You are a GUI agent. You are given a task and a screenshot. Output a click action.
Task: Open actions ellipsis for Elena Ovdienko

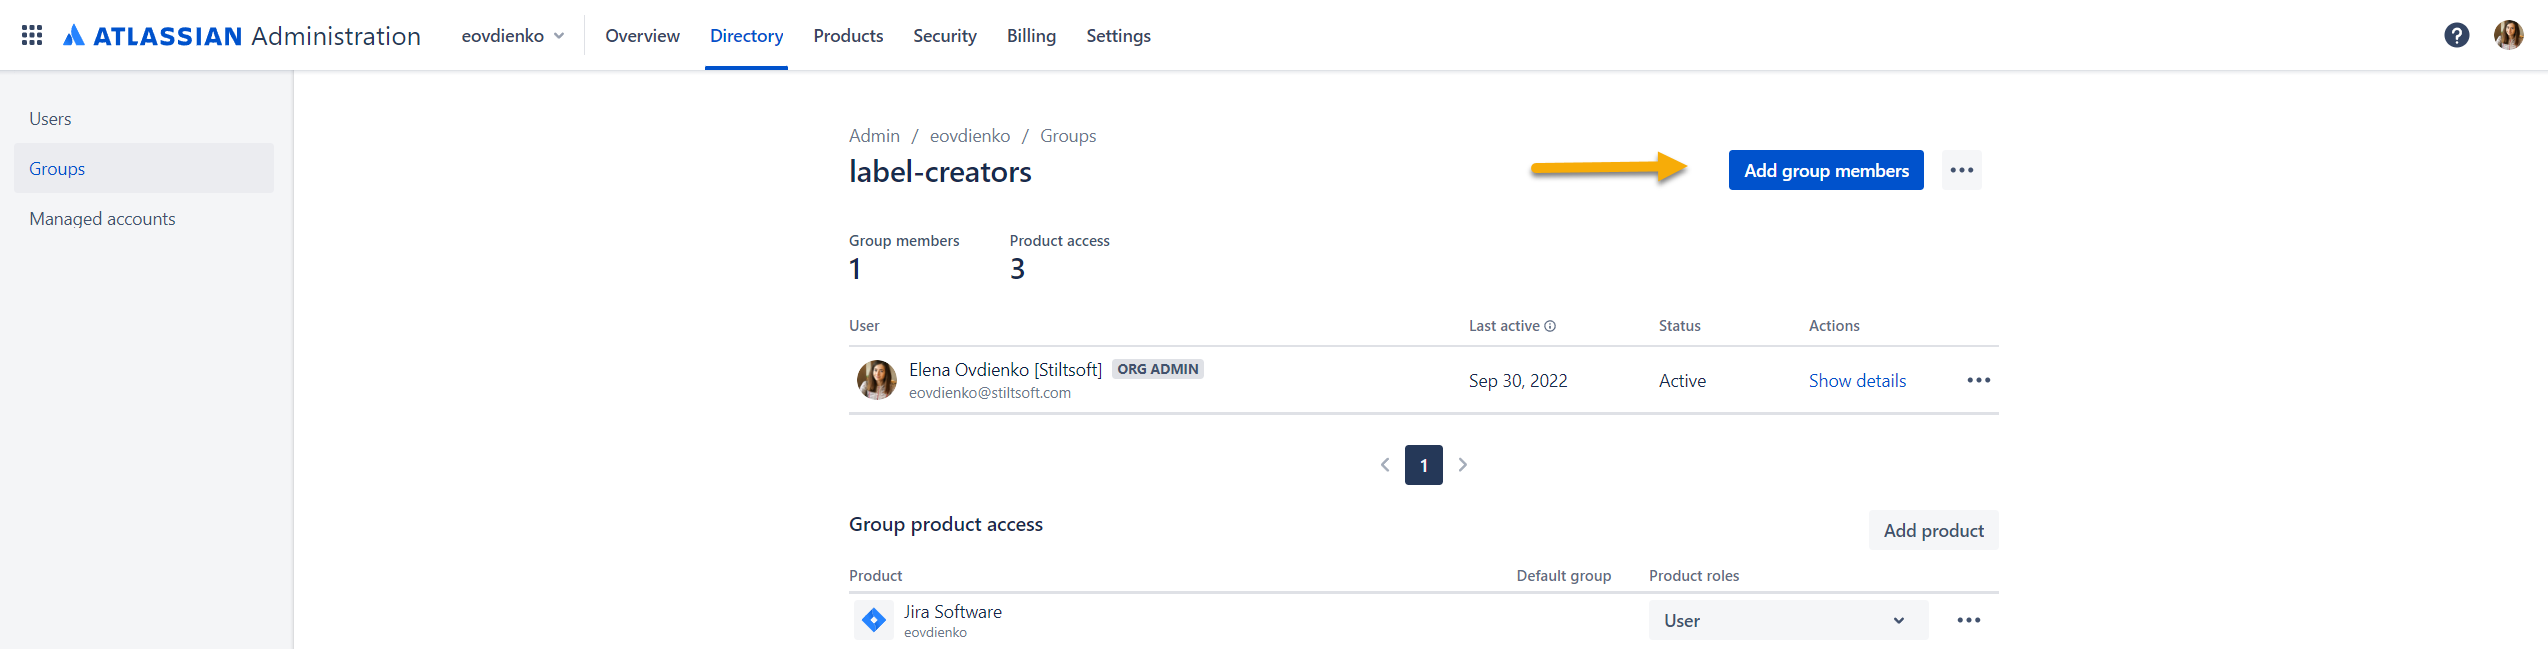click(1978, 380)
